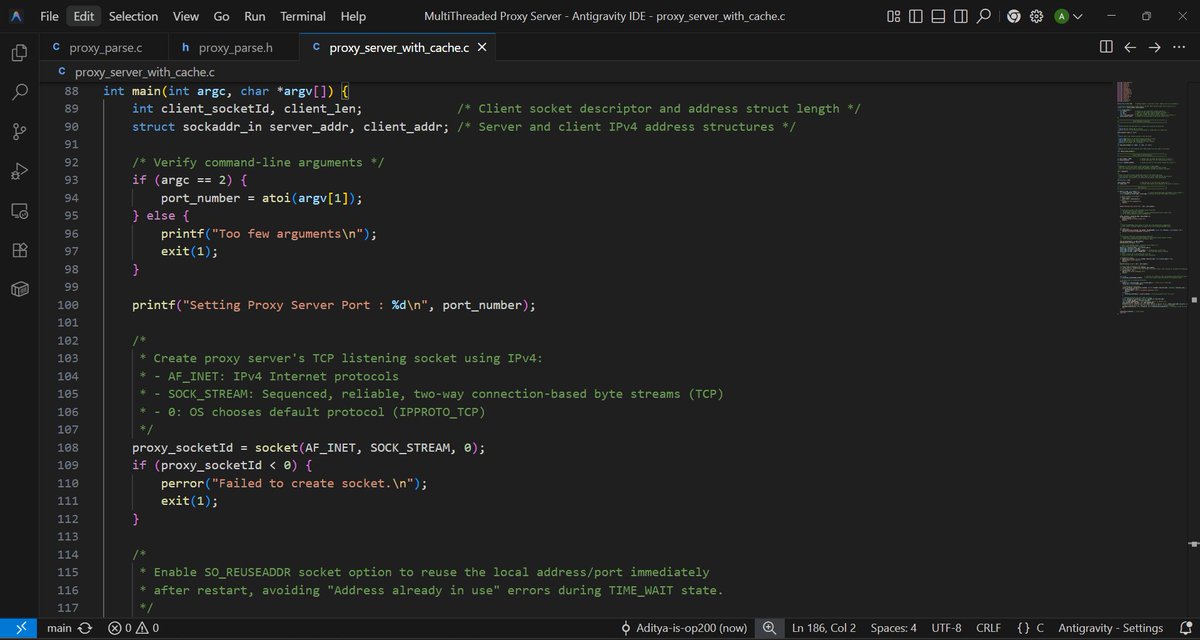Click the code minimap overview
The image size is (1200, 640).
(x=1151, y=198)
